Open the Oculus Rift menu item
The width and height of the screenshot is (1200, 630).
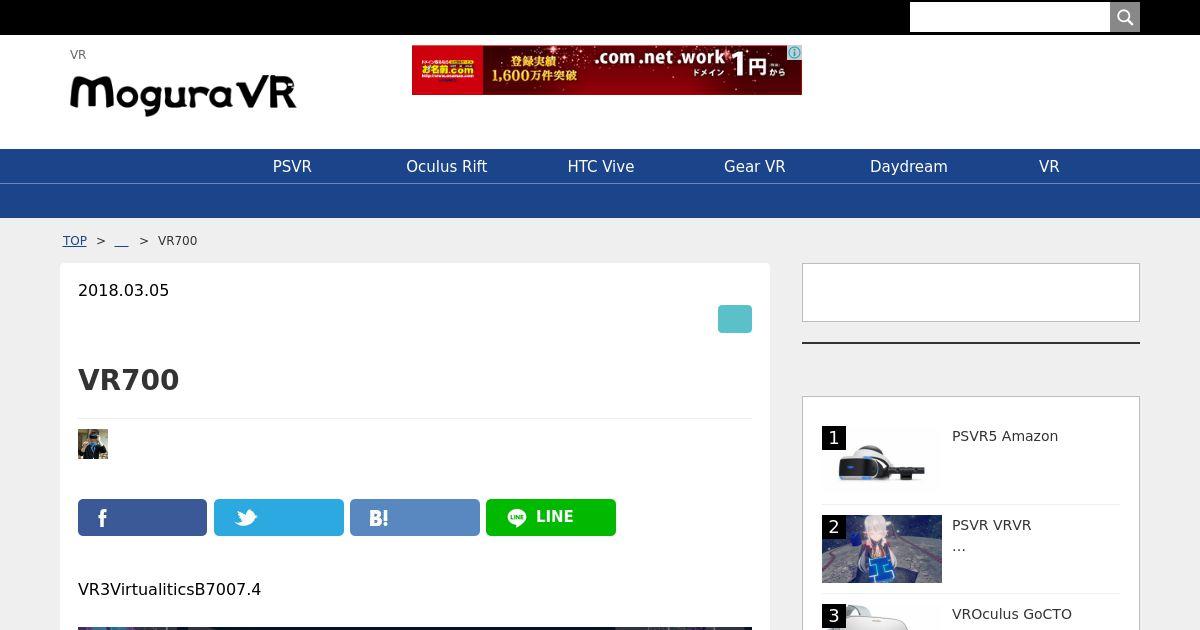(x=446, y=167)
